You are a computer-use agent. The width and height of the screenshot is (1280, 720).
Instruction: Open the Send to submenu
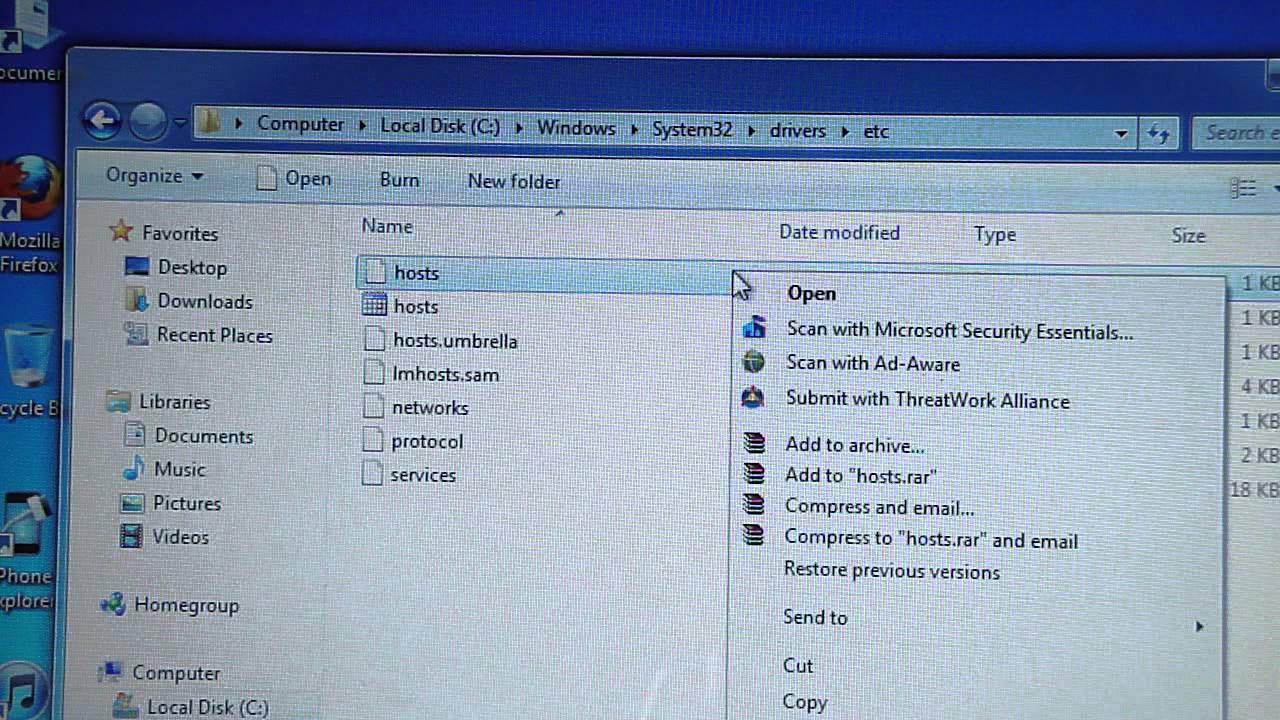(x=815, y=618)
